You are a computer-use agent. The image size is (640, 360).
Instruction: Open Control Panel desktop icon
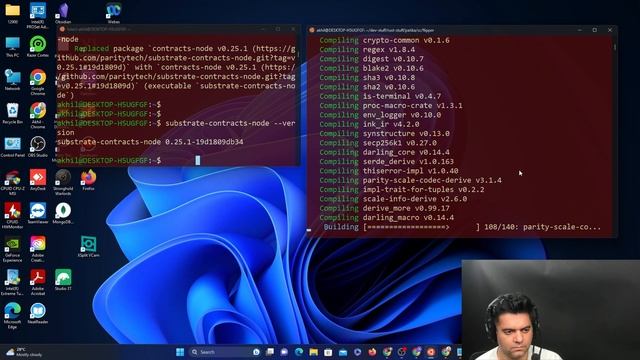12,147
